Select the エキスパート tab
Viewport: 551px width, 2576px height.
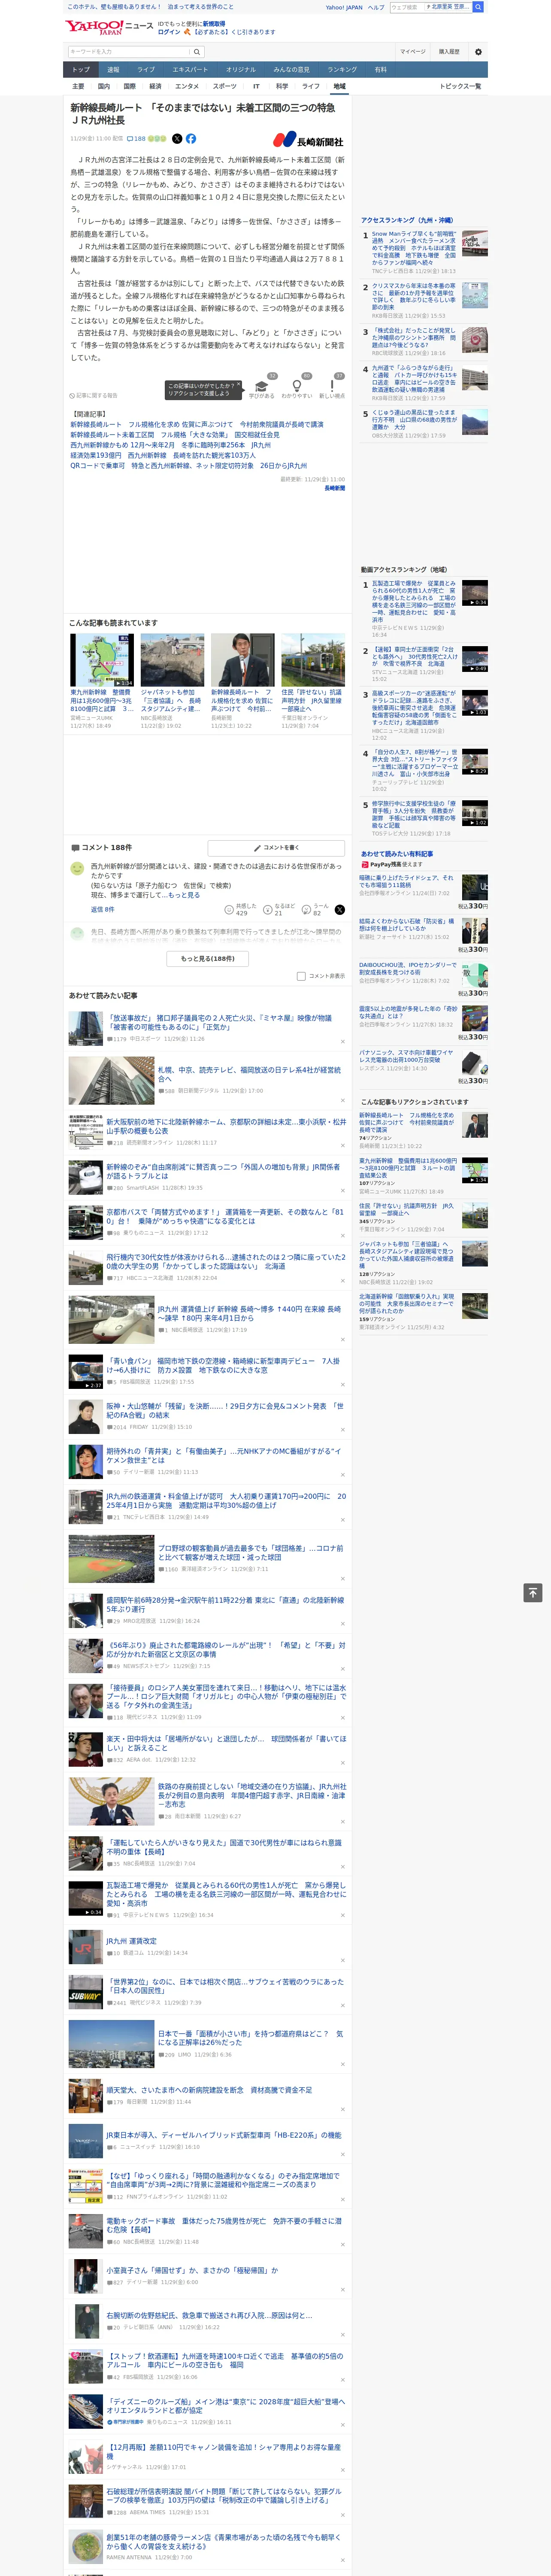[190, 70]
